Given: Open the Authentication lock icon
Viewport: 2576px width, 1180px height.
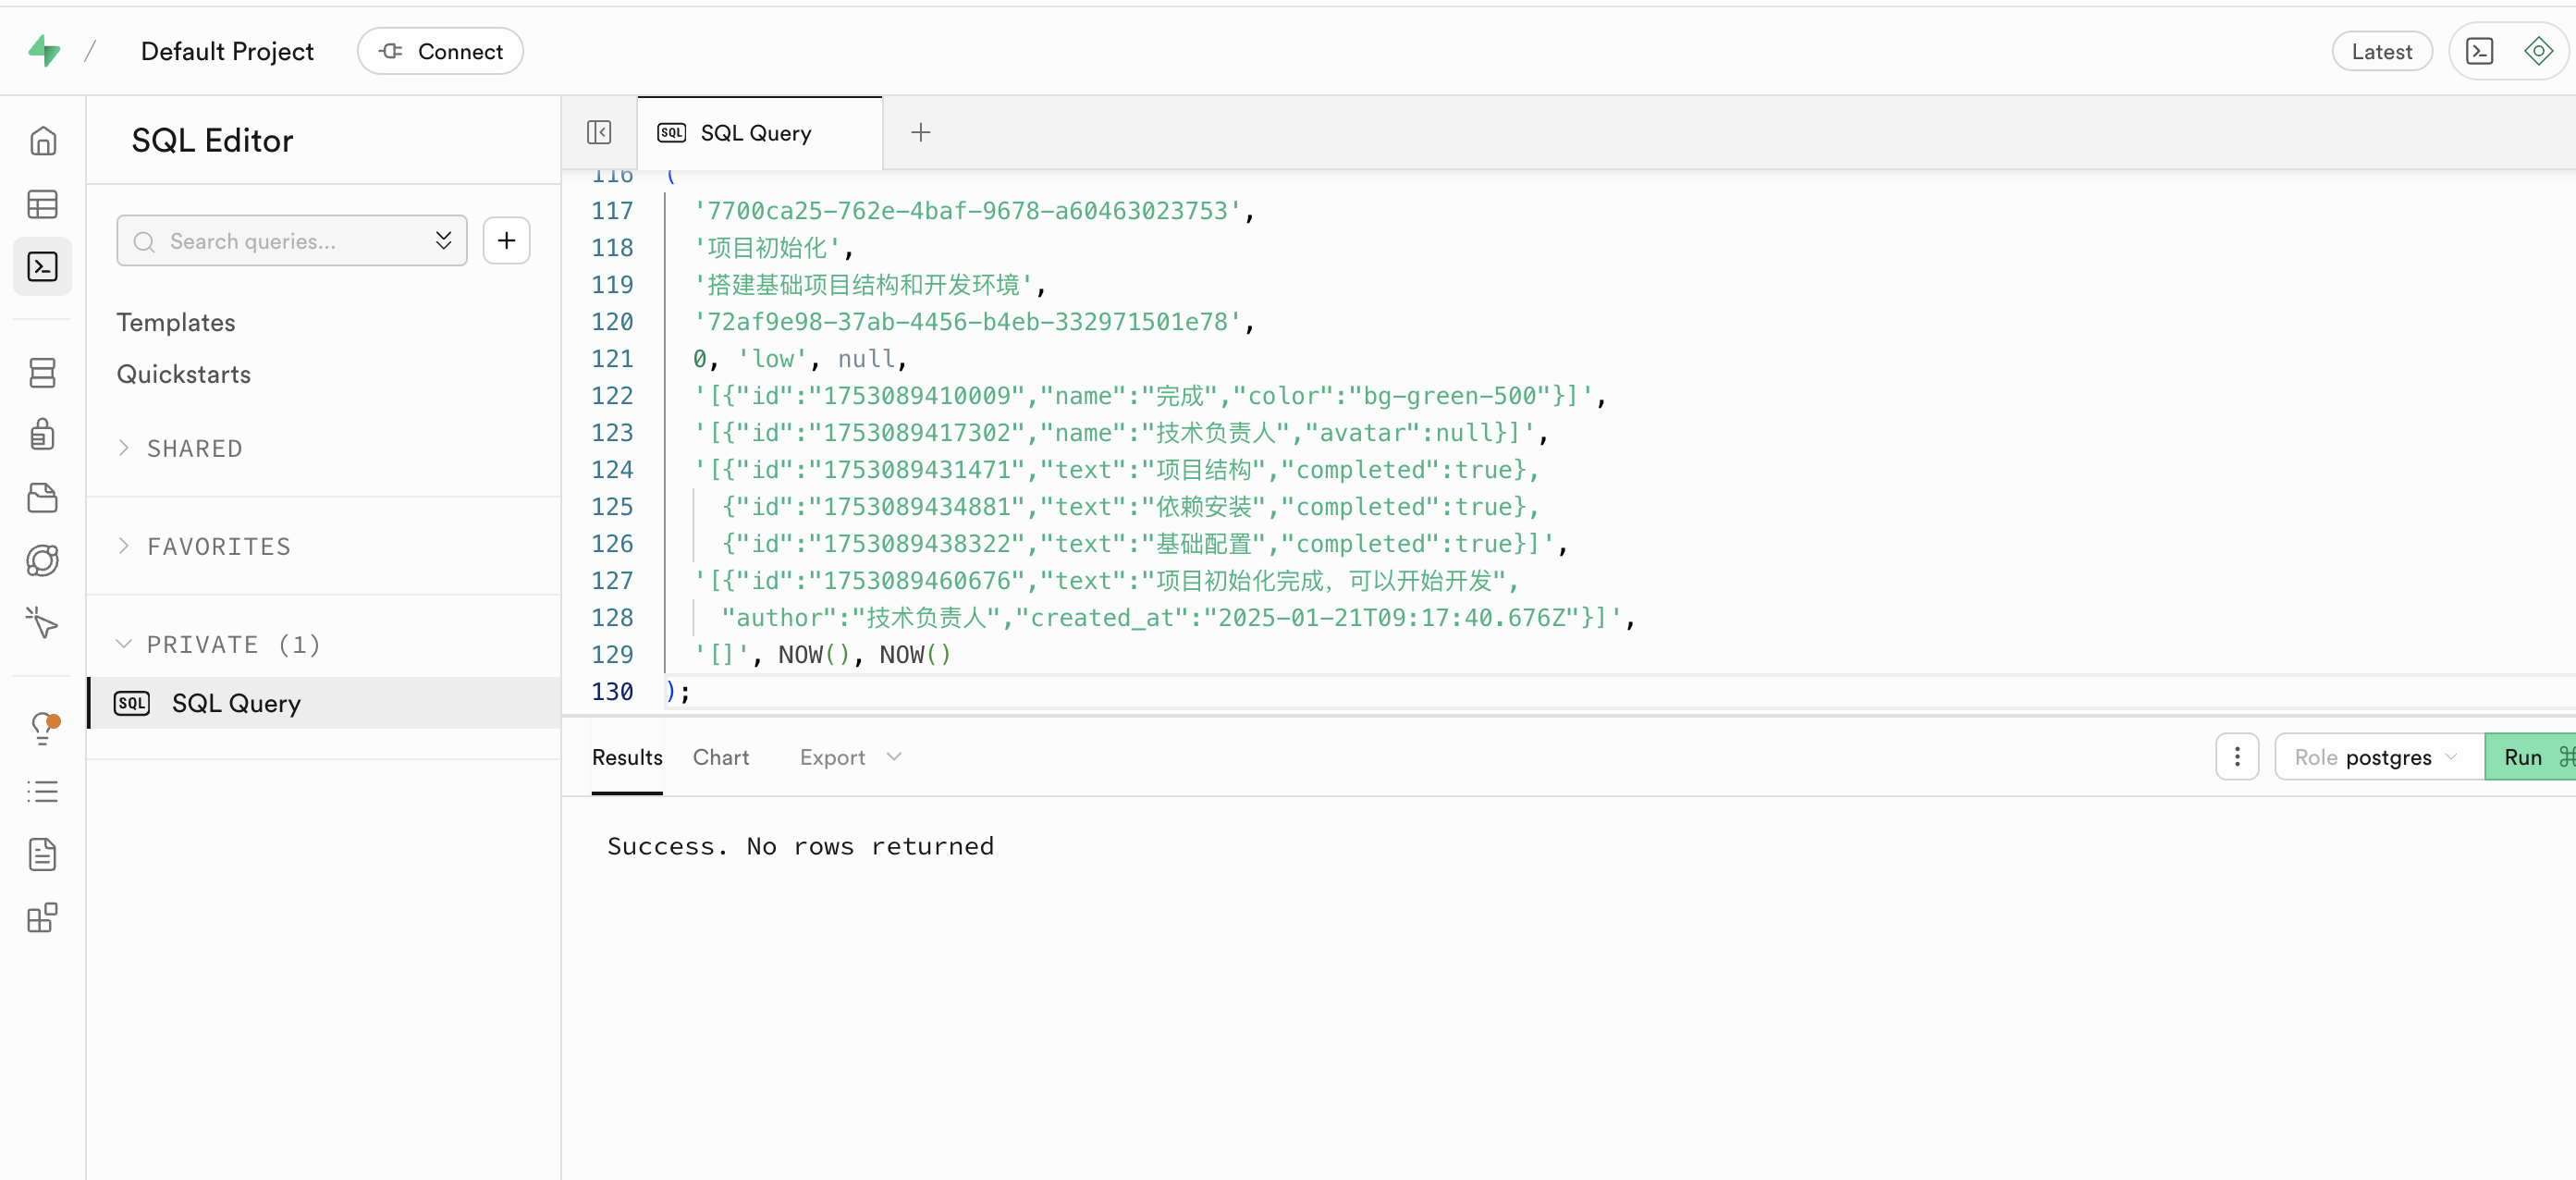Looking at the screenshot, I should pyautogui.click(x=42, y=435).
